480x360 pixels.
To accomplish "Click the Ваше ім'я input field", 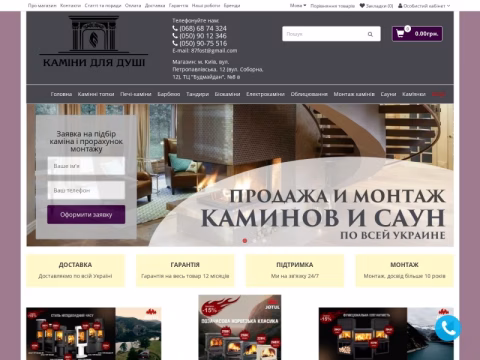I will [86, 166].
